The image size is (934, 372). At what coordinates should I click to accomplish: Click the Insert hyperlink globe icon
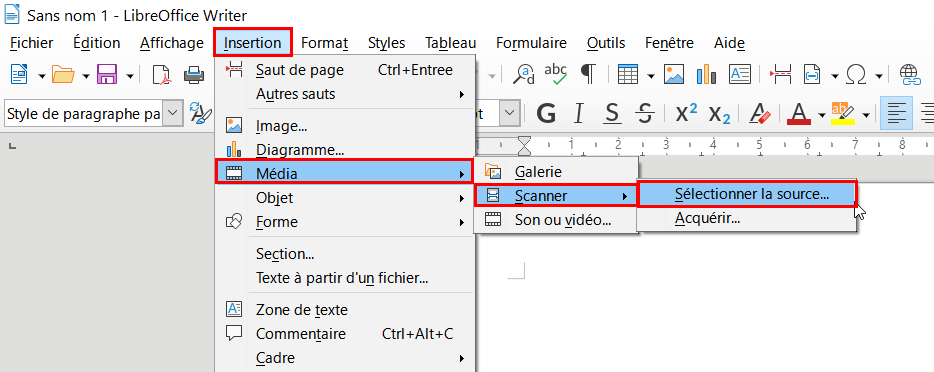click(x=910, y=74)
